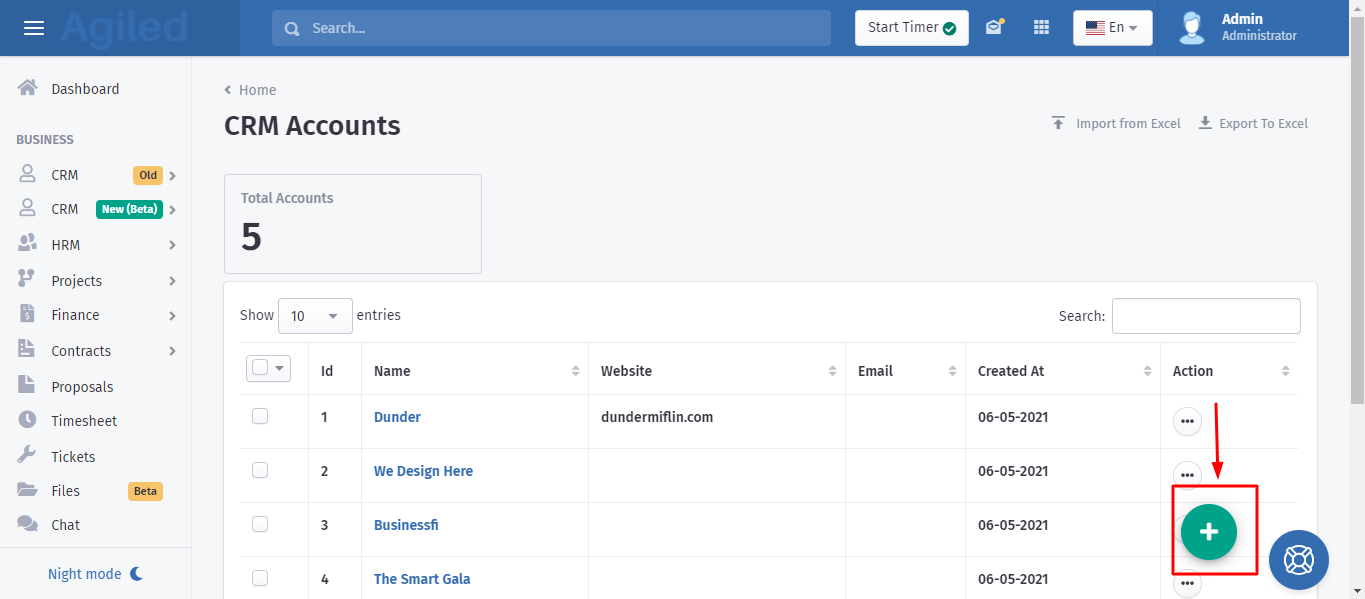This screenshot has height=599, width=1365.
Task: Open action menu for Dunder row
Action: pyautogui.click(x=1187, y=422)
